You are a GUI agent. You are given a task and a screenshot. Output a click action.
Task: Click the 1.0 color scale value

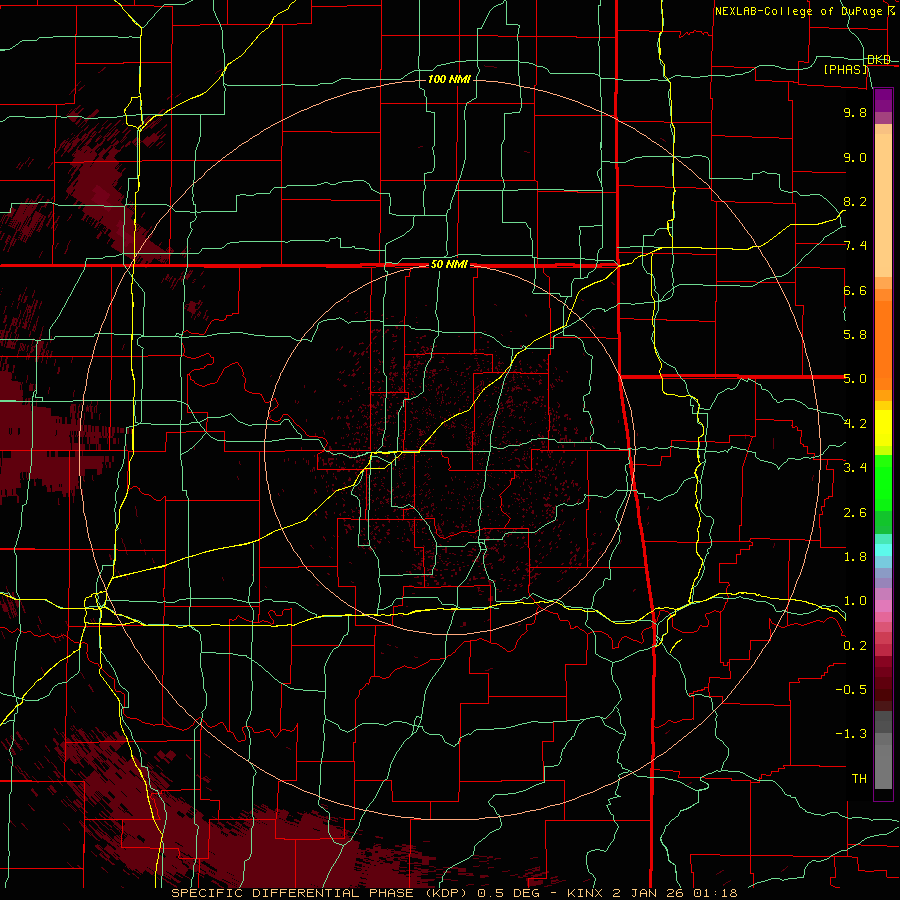click(x=855, y=601)
